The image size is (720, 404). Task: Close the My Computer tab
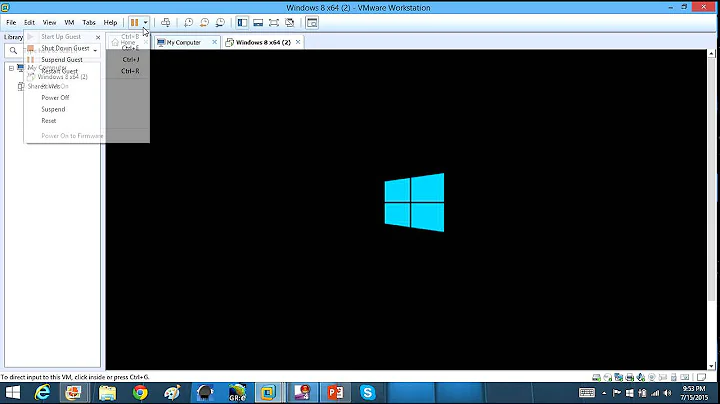pos(214,42)
